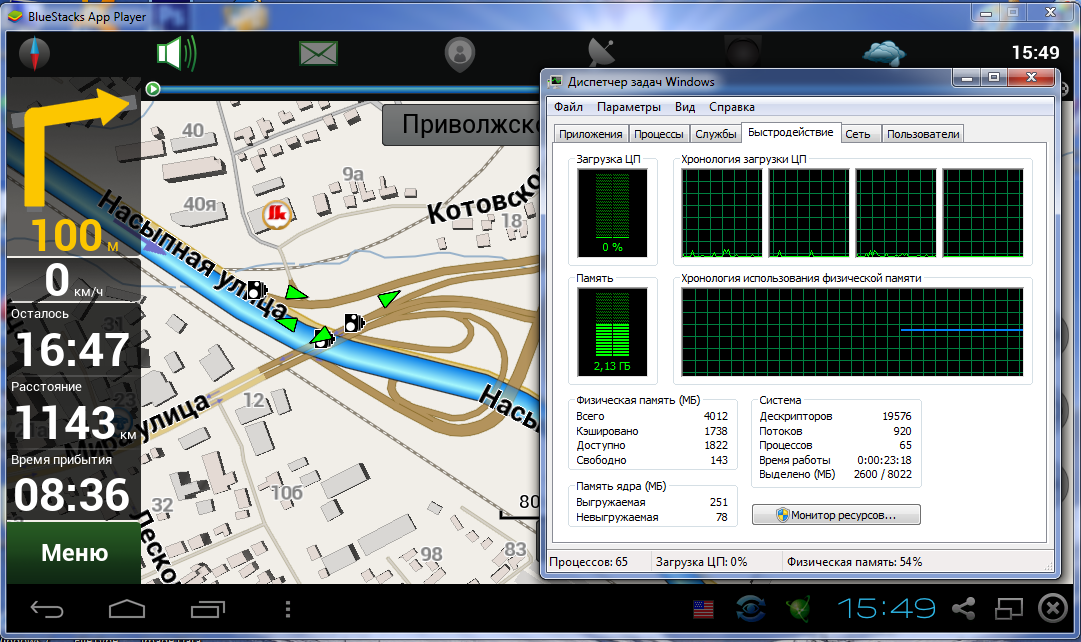Click the green vehicle position arrow on route
The height and width of the screenshot is (642, 1081).
323,336
